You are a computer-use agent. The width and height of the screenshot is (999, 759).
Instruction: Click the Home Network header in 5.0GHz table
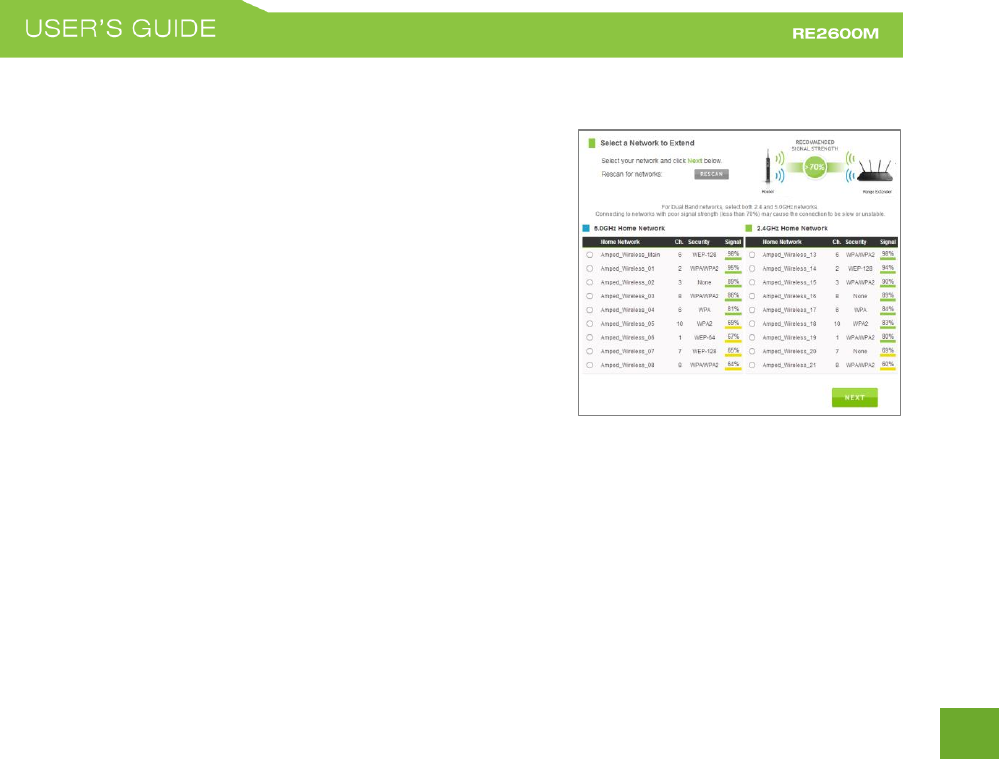point(620,242)
